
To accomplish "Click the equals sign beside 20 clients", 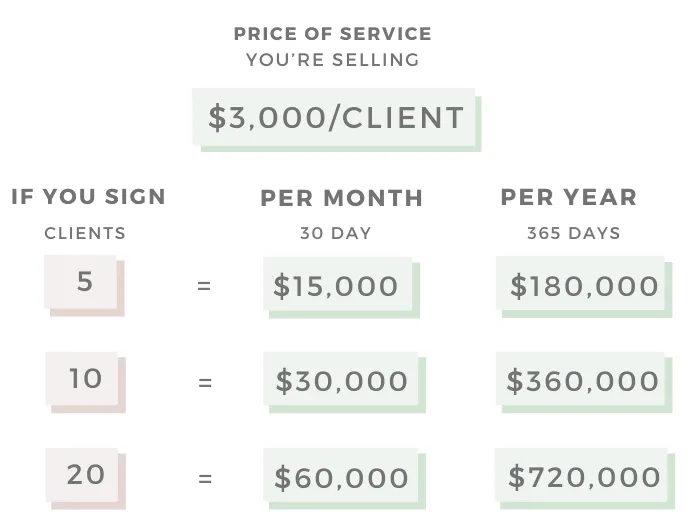I will pyautogui.click(x=205, y=478).
